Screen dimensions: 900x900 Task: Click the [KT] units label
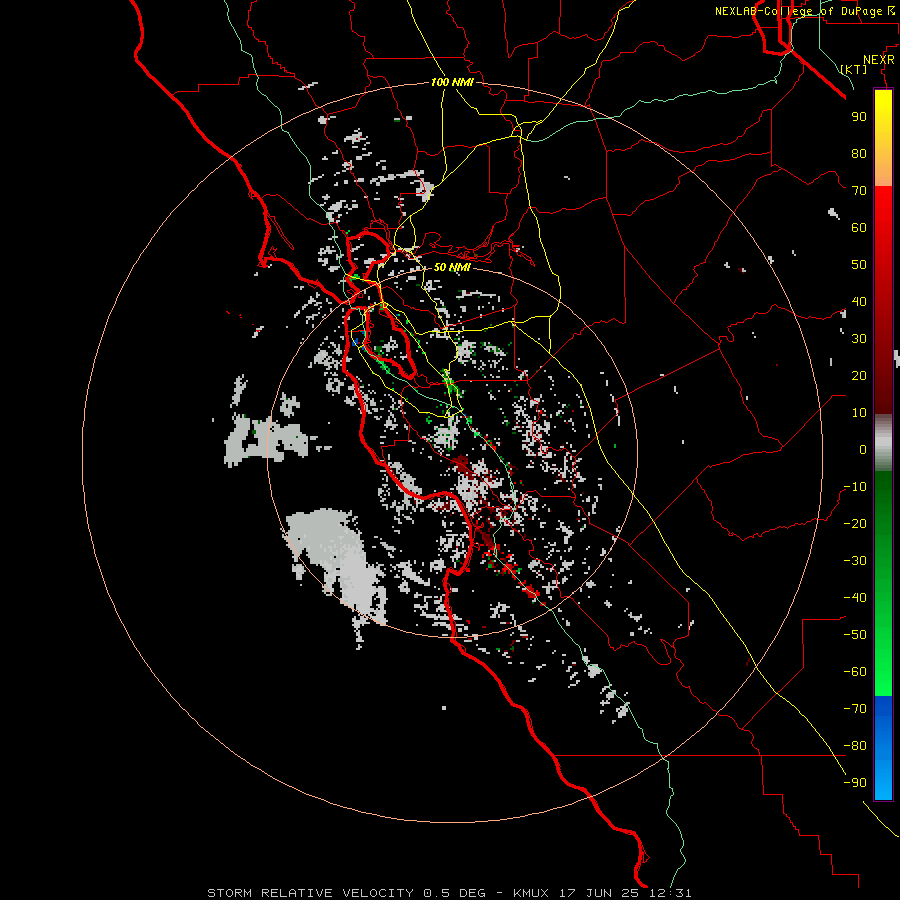(x=854, y=69)
